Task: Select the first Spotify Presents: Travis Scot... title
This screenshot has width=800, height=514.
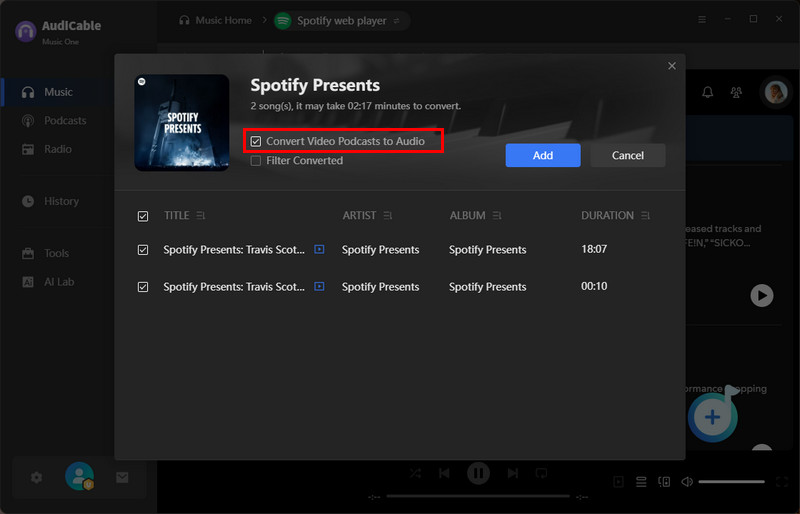Action: [x=234, y=250]
